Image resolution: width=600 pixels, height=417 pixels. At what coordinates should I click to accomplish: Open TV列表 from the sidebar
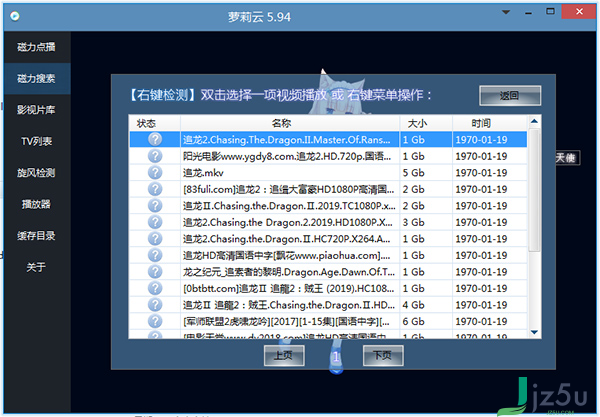[37, 141]
